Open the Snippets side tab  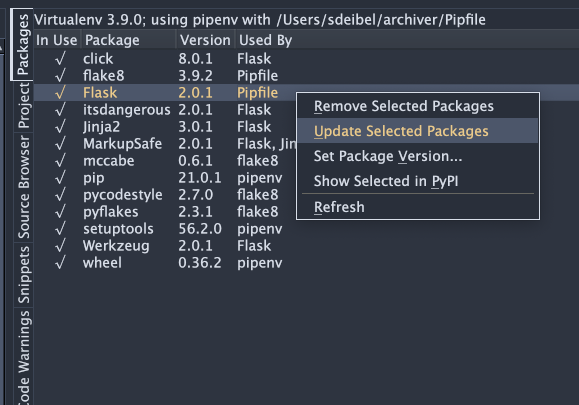click(x=24, y=275)
